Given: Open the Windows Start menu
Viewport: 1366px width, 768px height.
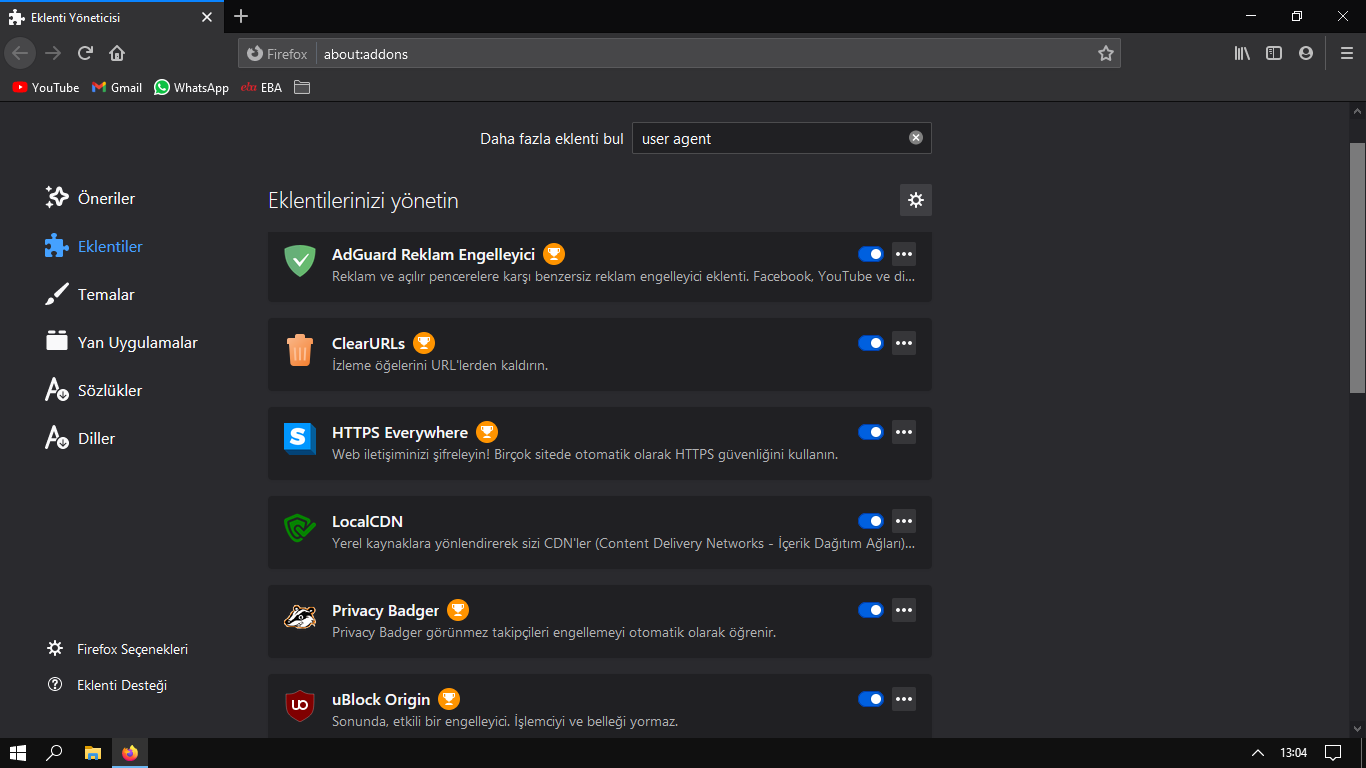Looking at the screenshot, I should [17, 752].
